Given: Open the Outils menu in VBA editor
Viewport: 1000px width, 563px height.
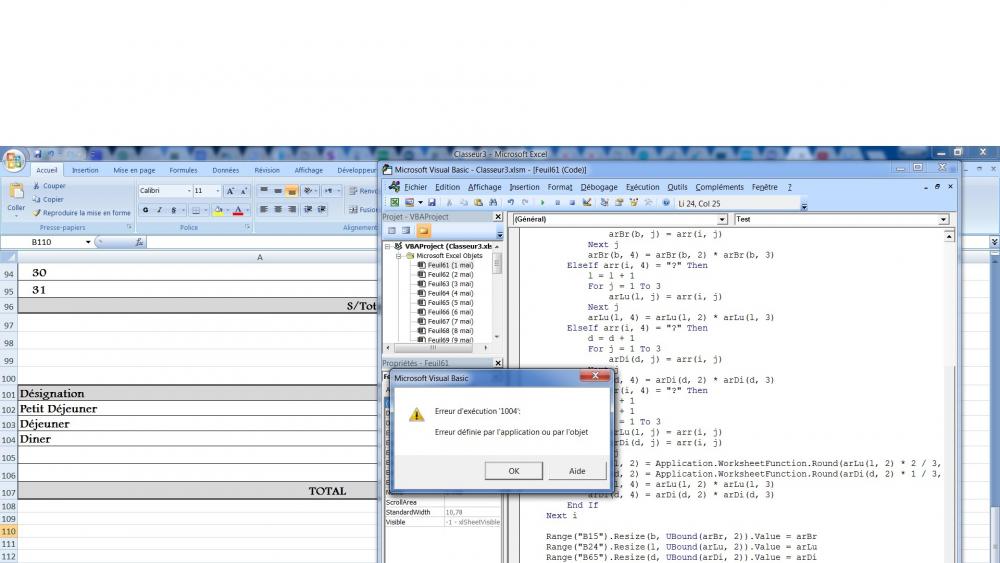Looking at the screenshot, I should 677,187.
